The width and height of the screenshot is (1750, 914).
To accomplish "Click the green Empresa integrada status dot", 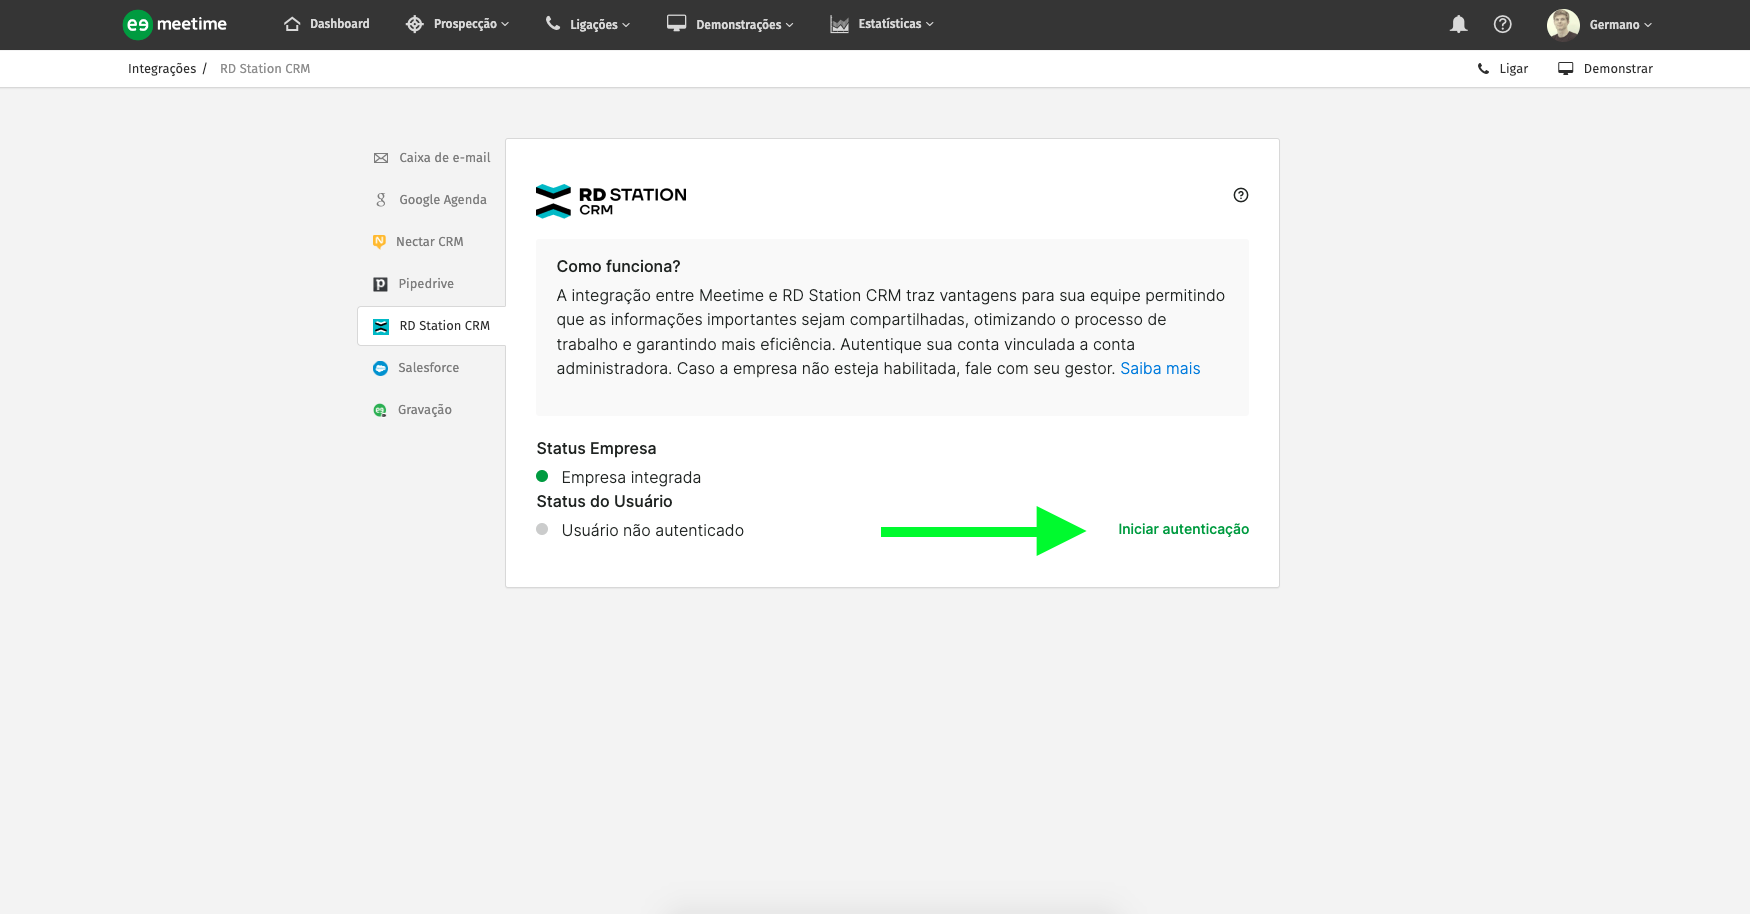I will pos(542,476).
